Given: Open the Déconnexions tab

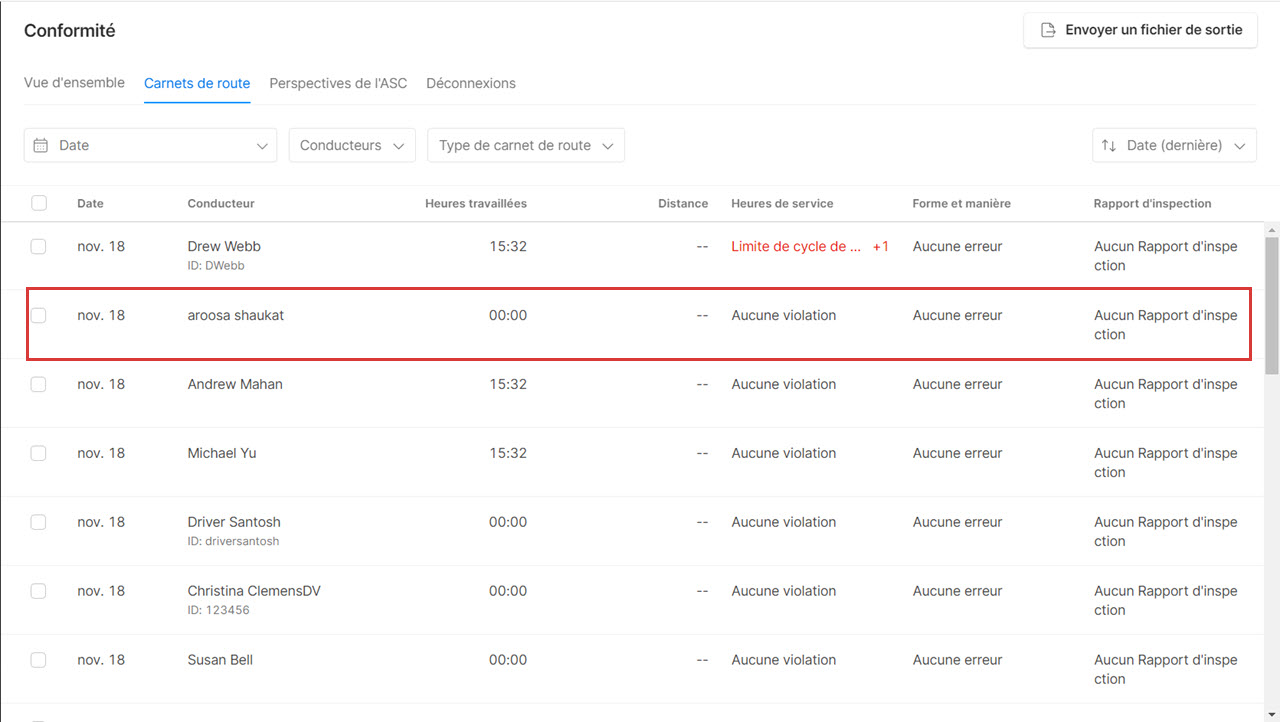Looking at the screenshot, I should [x=471, y=83].
